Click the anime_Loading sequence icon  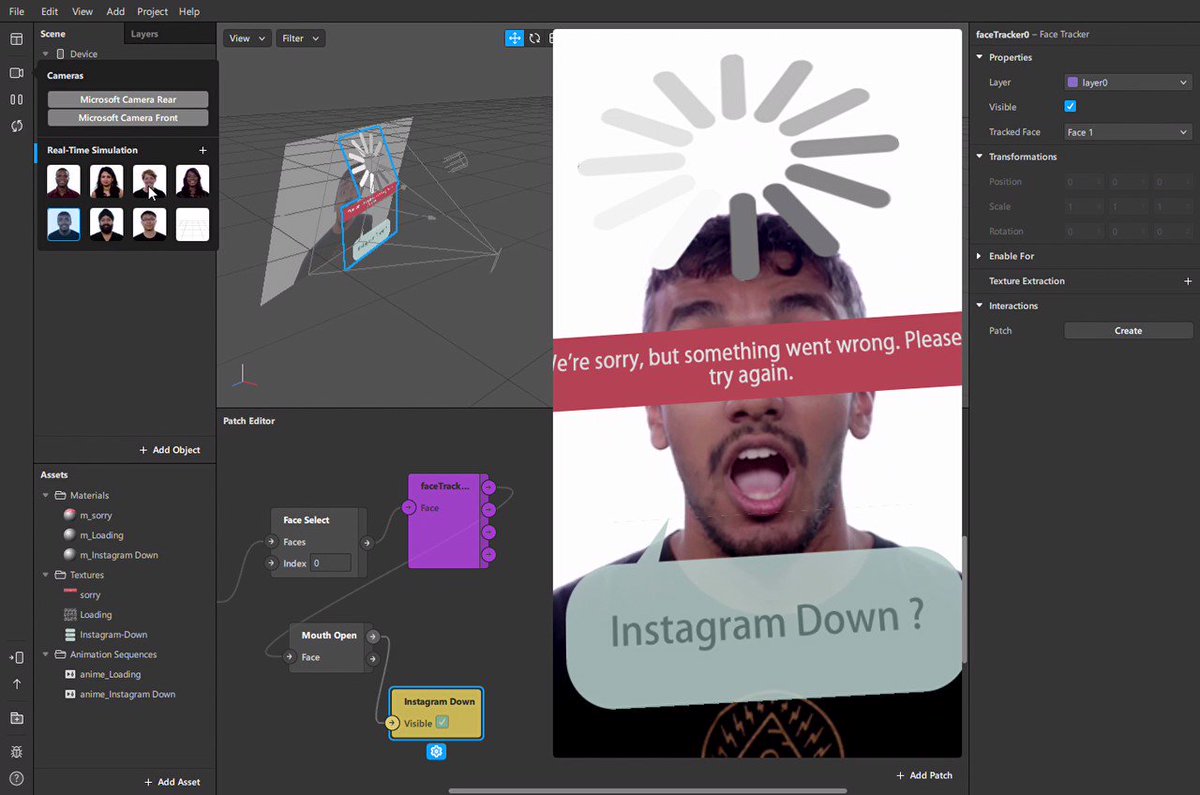pyautogui.click(x=69, y=675)
